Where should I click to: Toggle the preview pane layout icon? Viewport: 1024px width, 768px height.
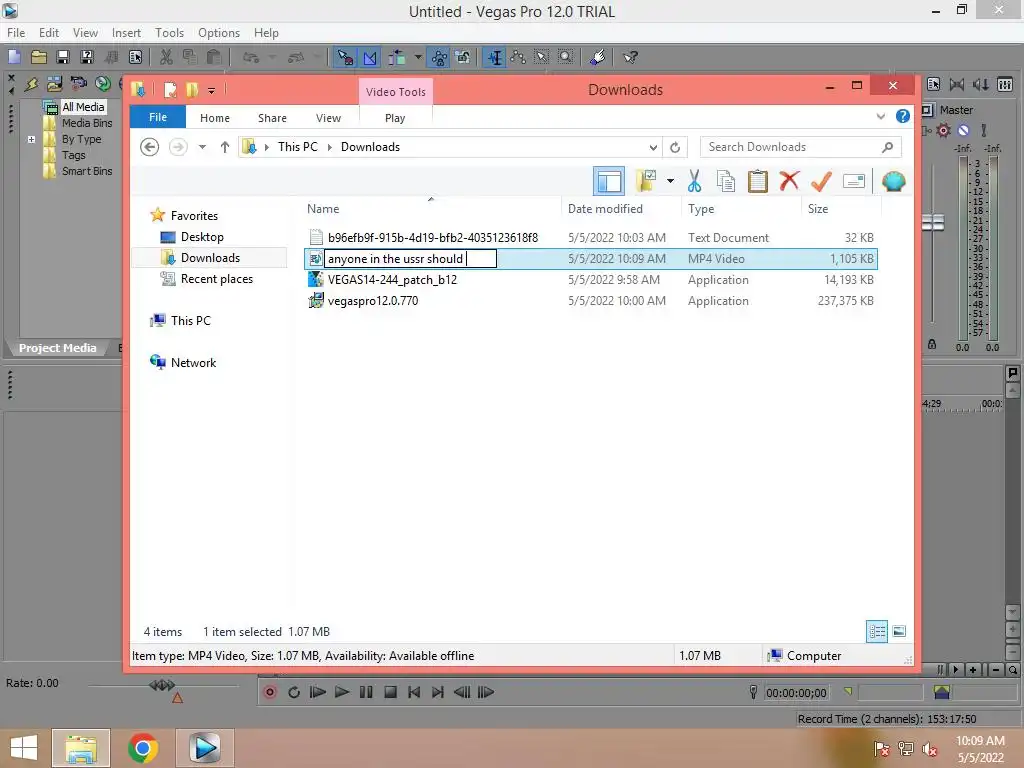click(x=609, y=181)
